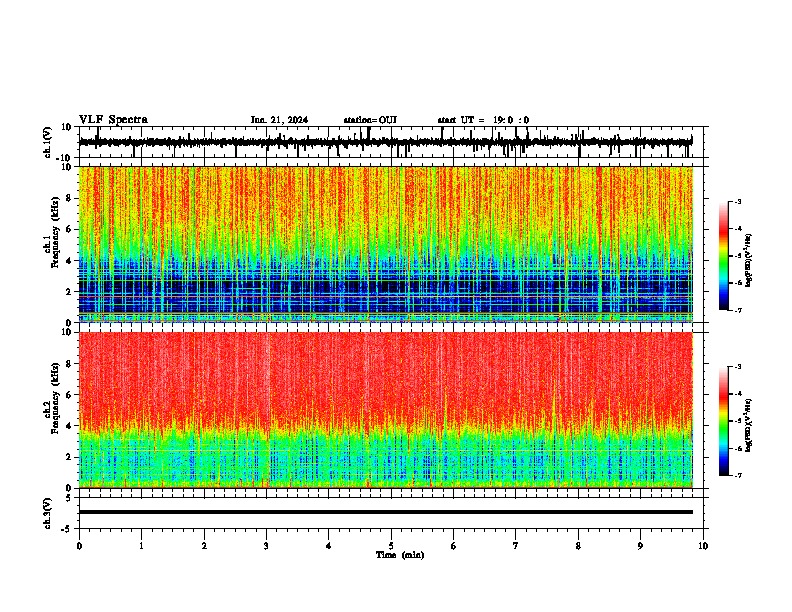792x612 pixels.
Task: Click the "ch.3(V)" axis label
Action: [x=48, y=513]
